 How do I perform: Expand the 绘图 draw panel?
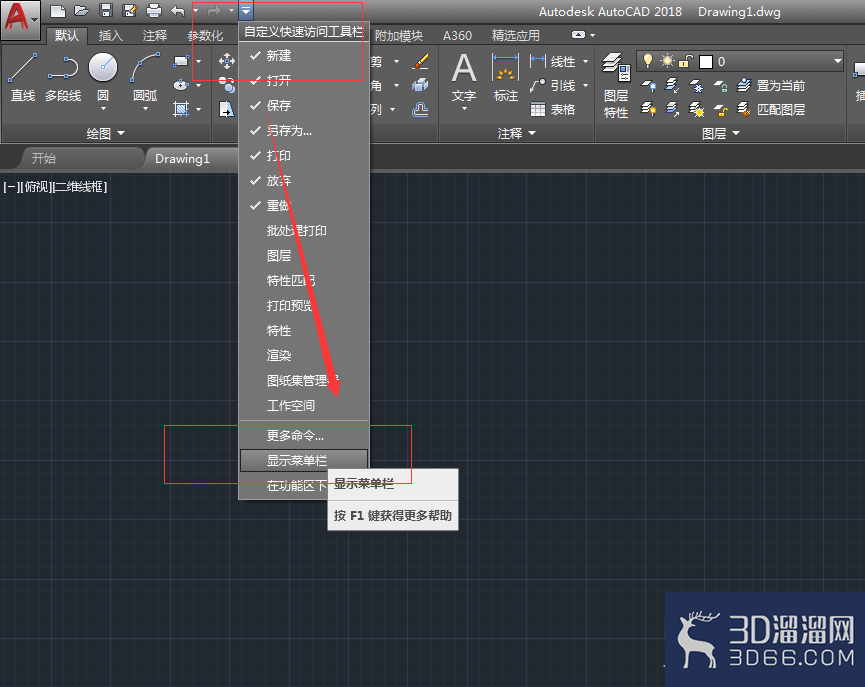click(x=106, y=133)
